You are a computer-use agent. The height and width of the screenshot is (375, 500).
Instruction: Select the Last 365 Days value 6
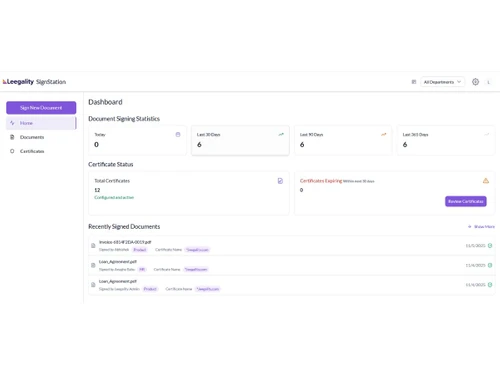click(x=405, y=144)
